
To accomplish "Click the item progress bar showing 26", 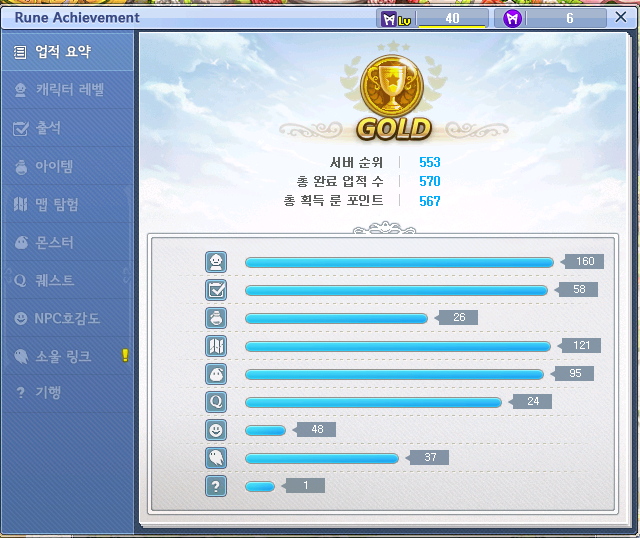I will [336, 318].
